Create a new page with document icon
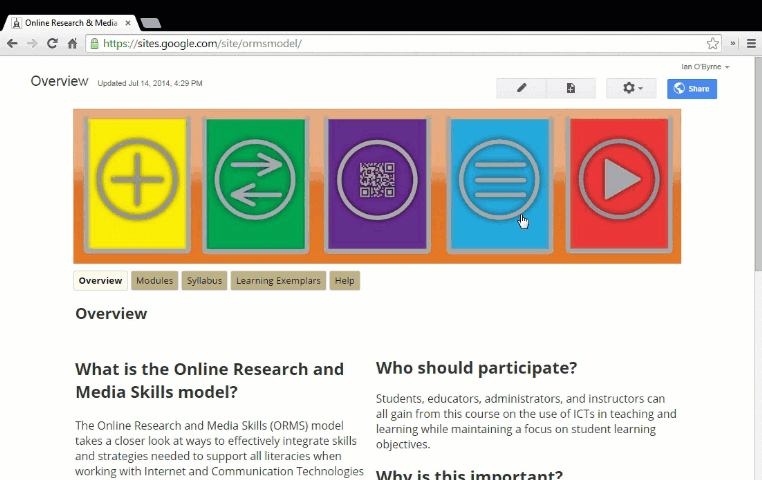Viewport: 762px width, 480px height. 571,88
